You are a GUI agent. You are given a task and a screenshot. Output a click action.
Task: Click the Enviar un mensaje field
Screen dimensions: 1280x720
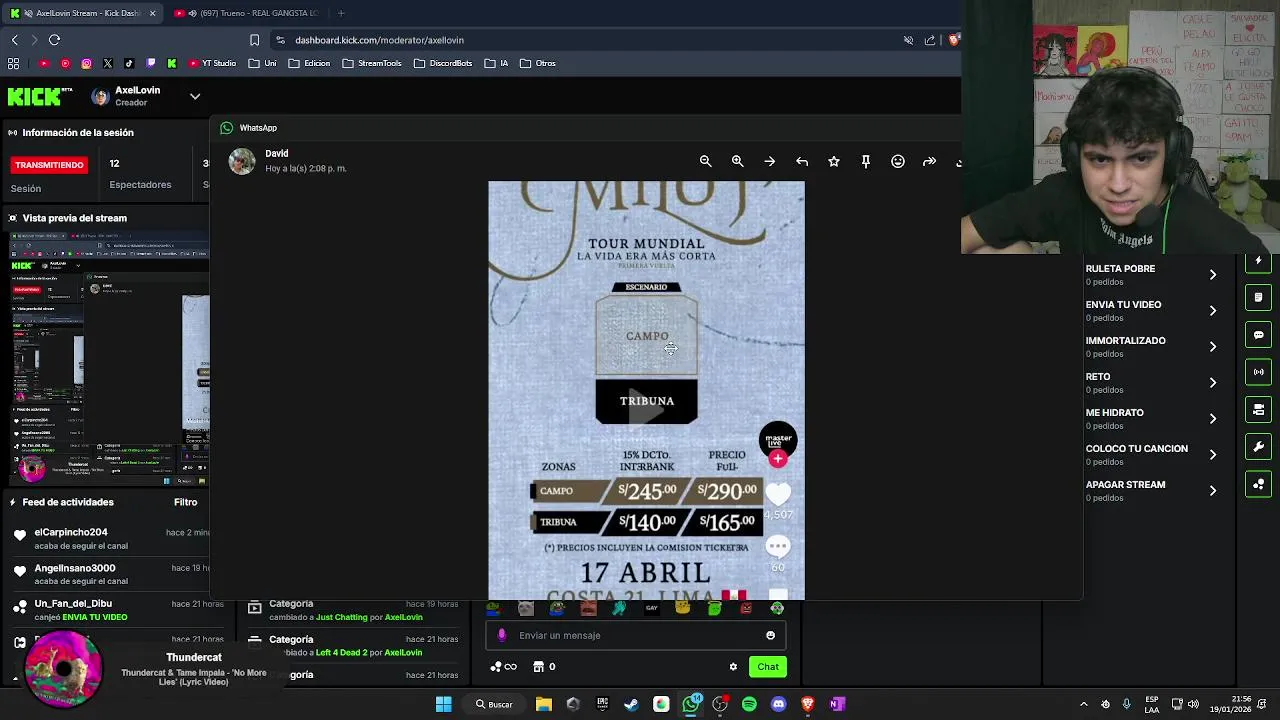click(x=636, y=635)
